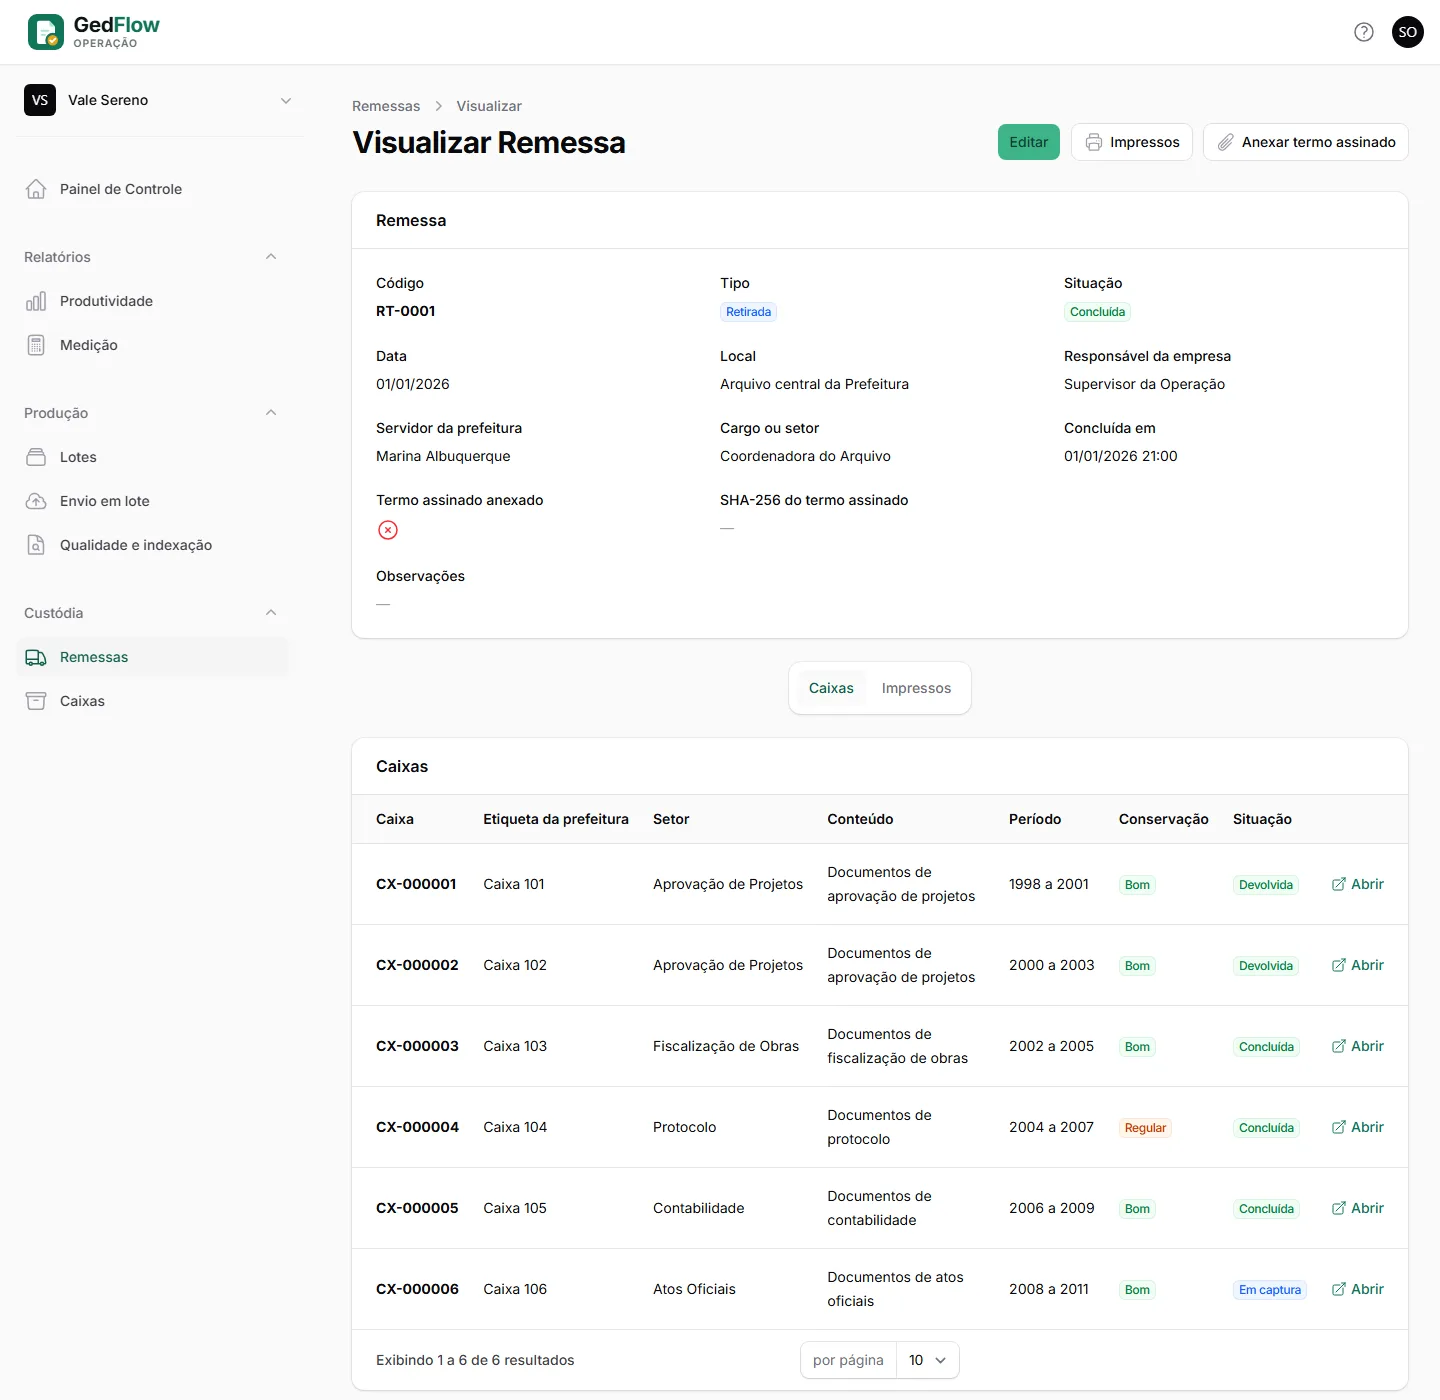The image size is (1440, 1400).
Task: Click the Caixa 103 label cell
Action: coord(515,1046)
